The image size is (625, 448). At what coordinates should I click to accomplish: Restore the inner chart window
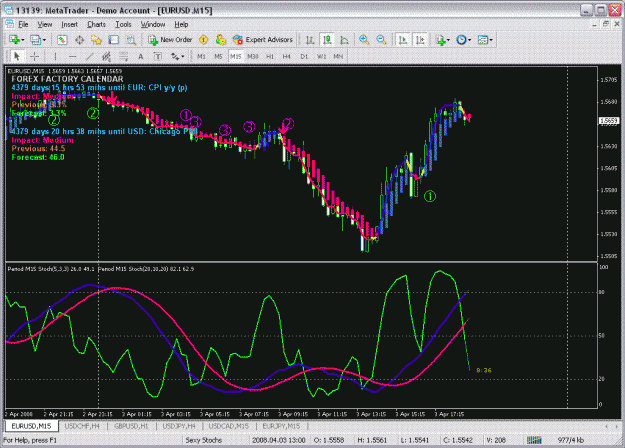605,24
